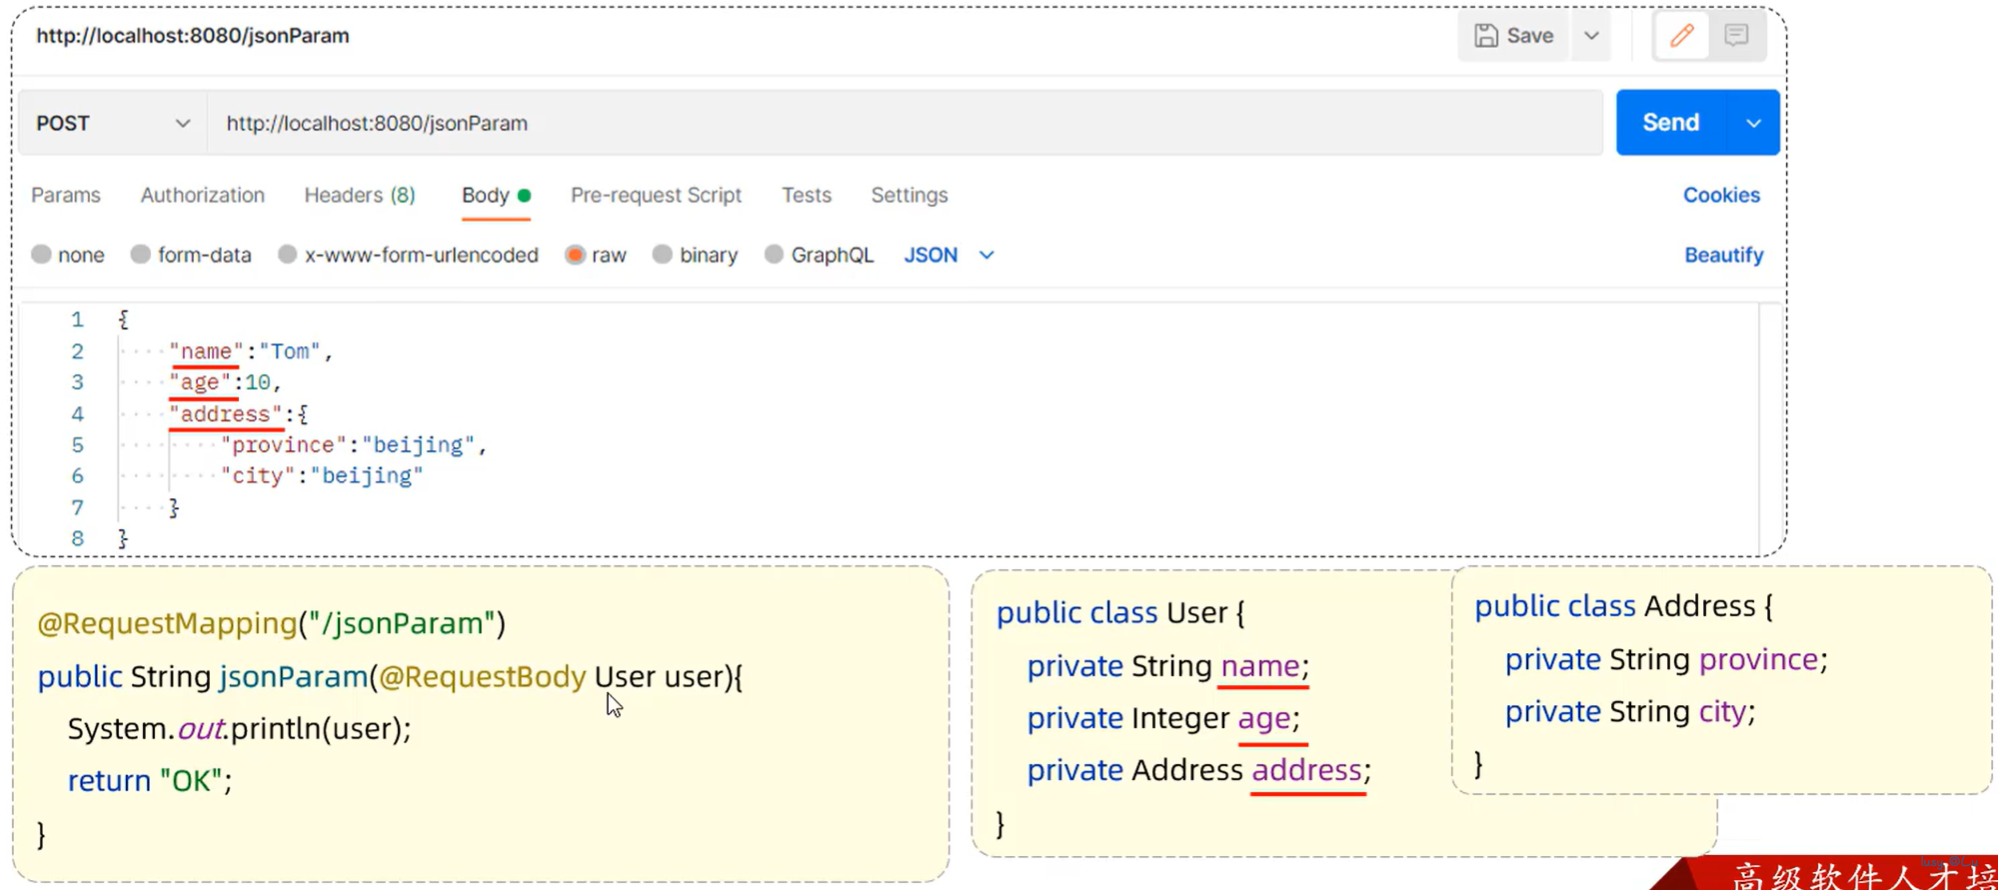
Task: Switch to the Params tab
Action: pos(66,195)
